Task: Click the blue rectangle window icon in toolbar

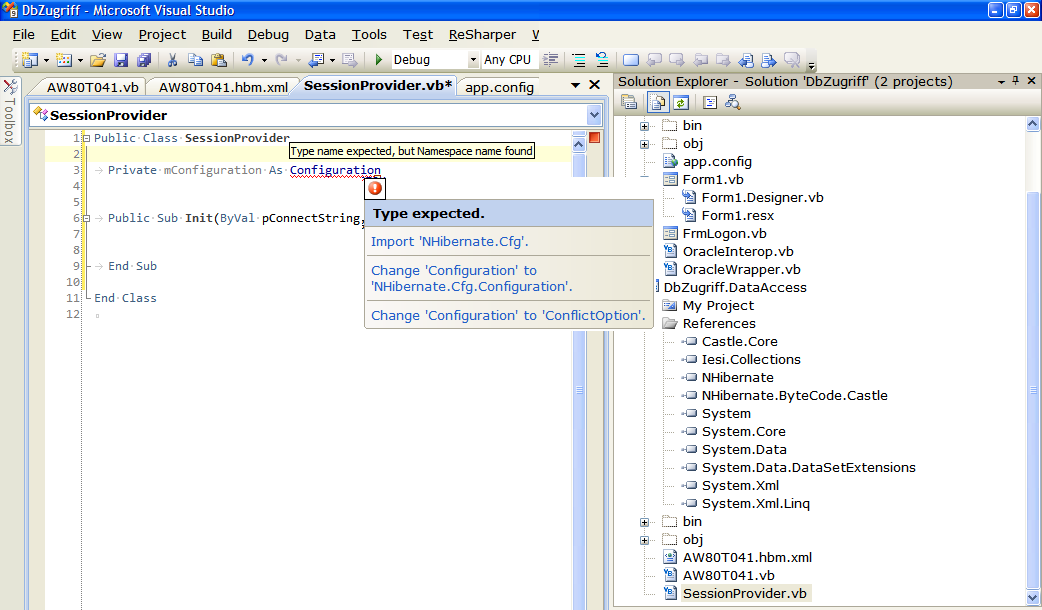Action: click(x=631, y=60)
